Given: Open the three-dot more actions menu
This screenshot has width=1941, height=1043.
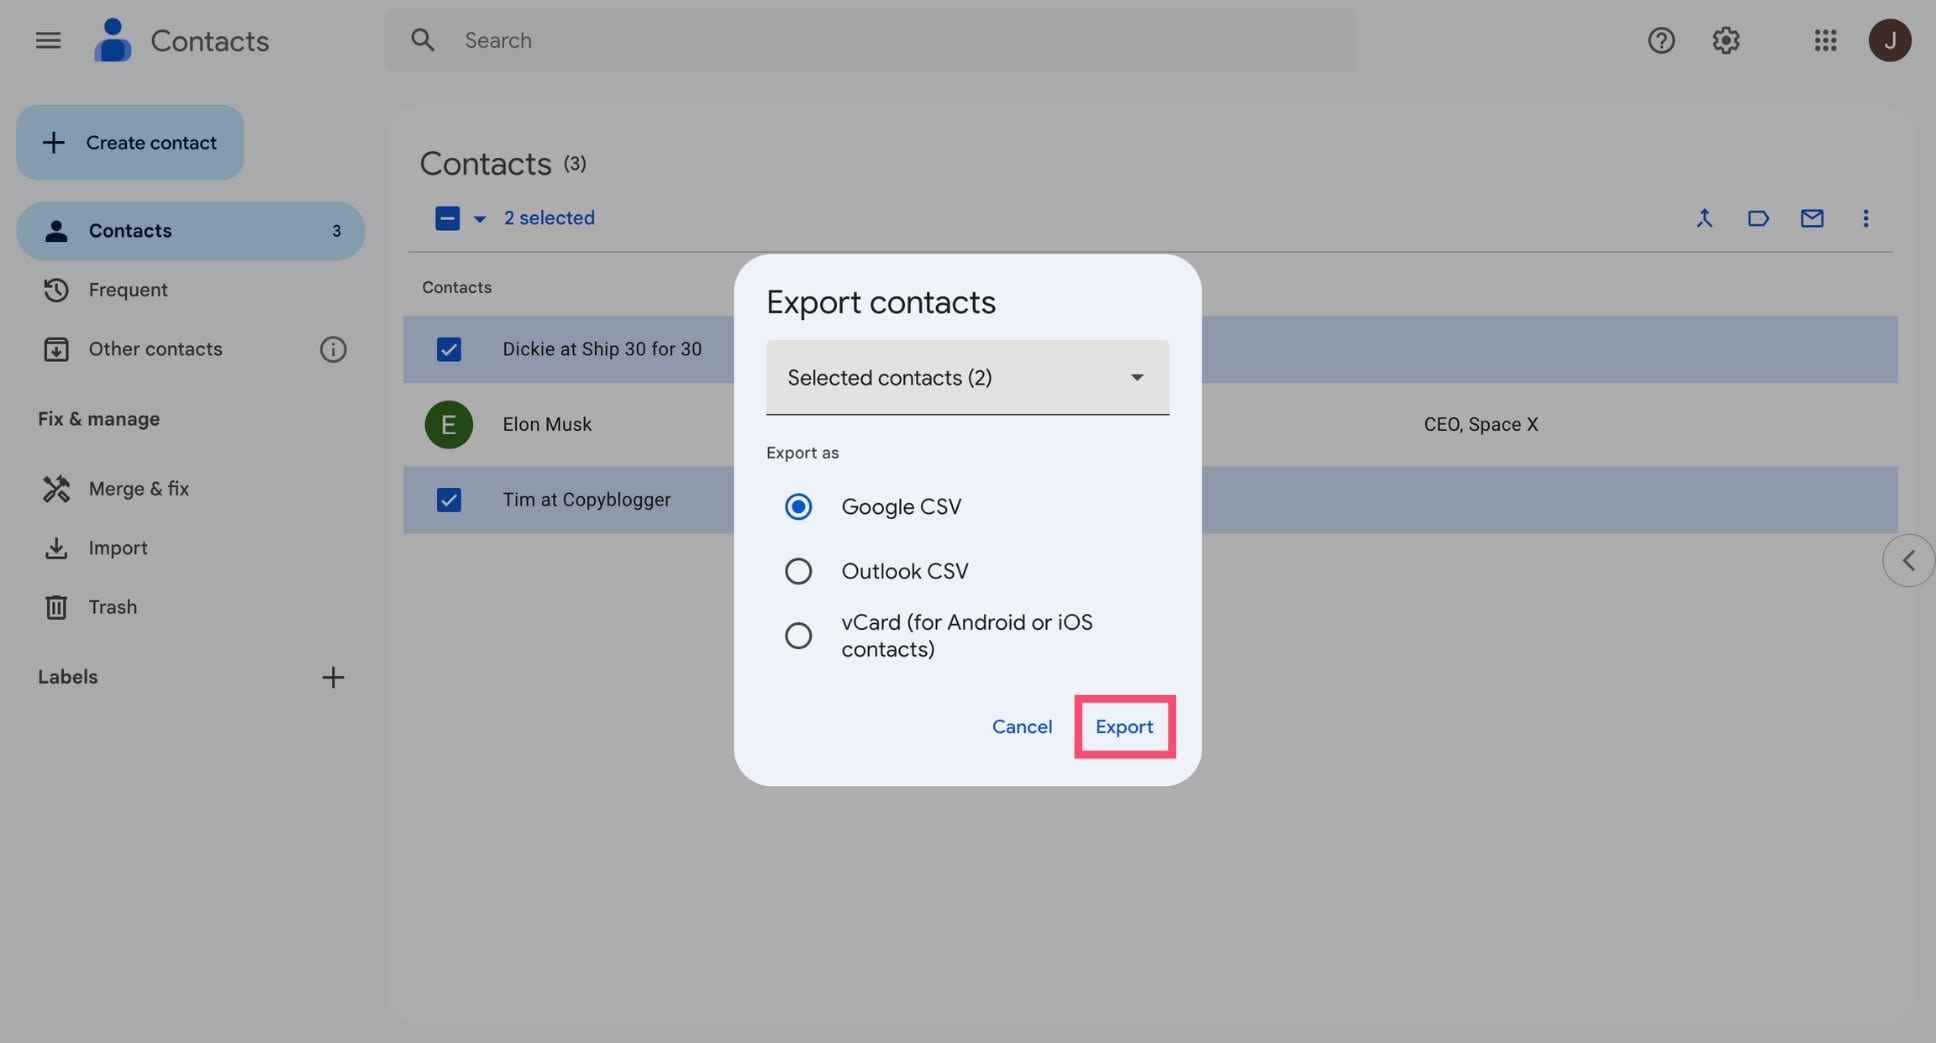Looking at the screenshot, I should (x=1865, y=218).
